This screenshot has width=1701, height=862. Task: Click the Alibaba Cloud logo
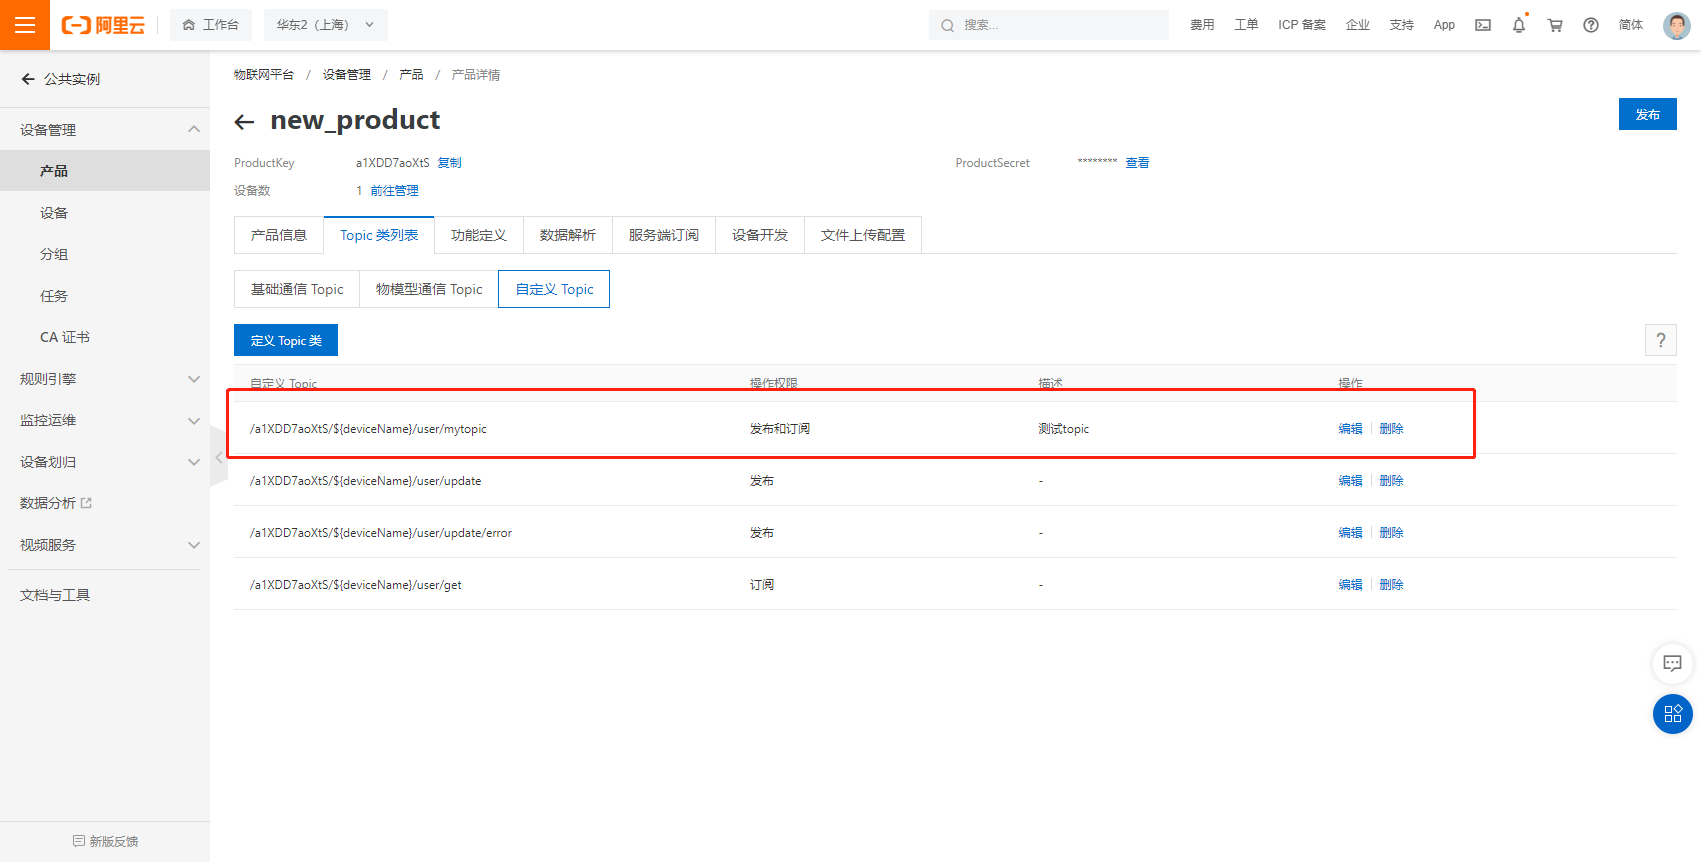[x=103, y=25]
